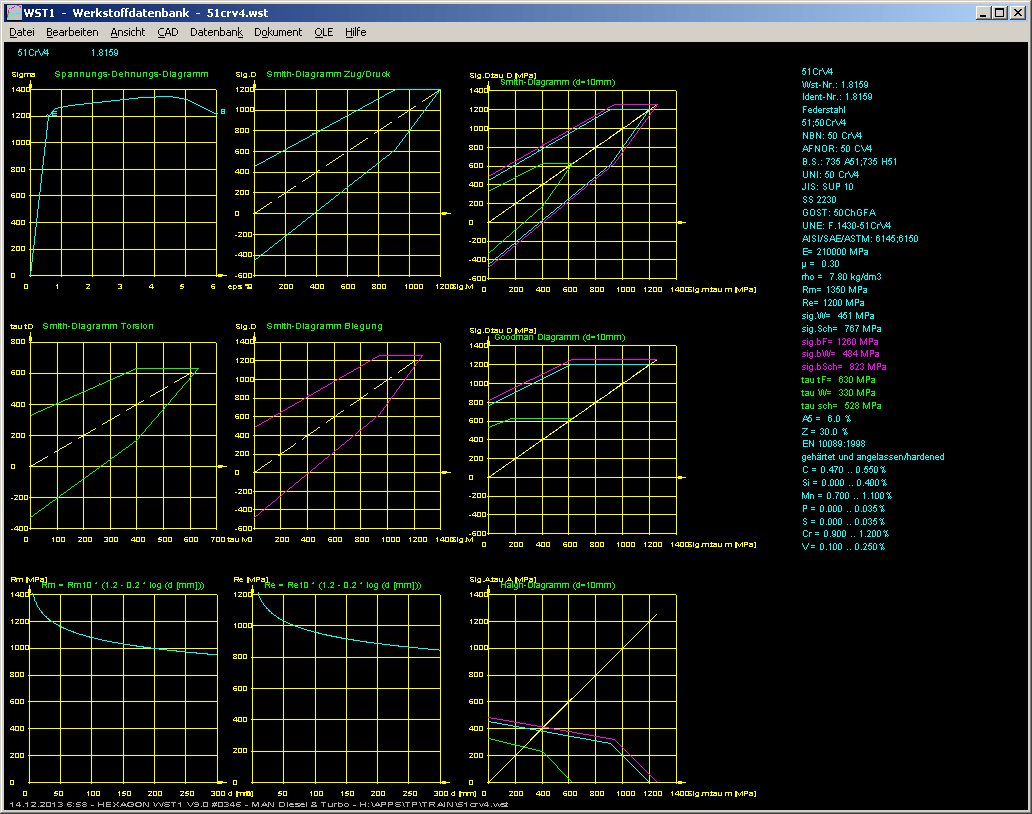
Task: Click the Rm versus diameter curve chart
Action: pyautogui.click(x=124, y=687)
